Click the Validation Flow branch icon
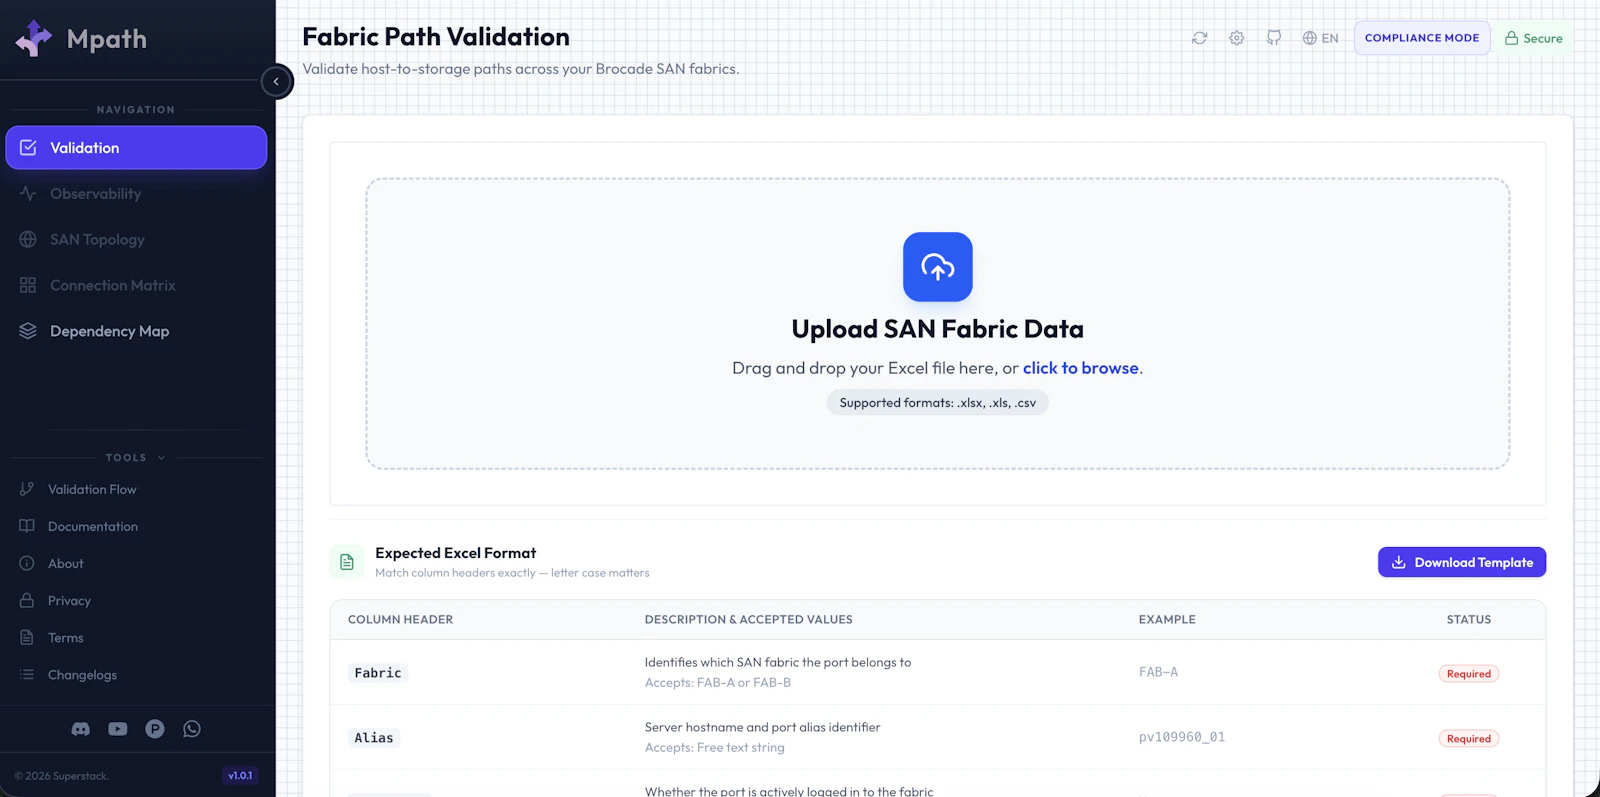Image resolution: width=1600 pixels, height=797 pixels. 27,489
